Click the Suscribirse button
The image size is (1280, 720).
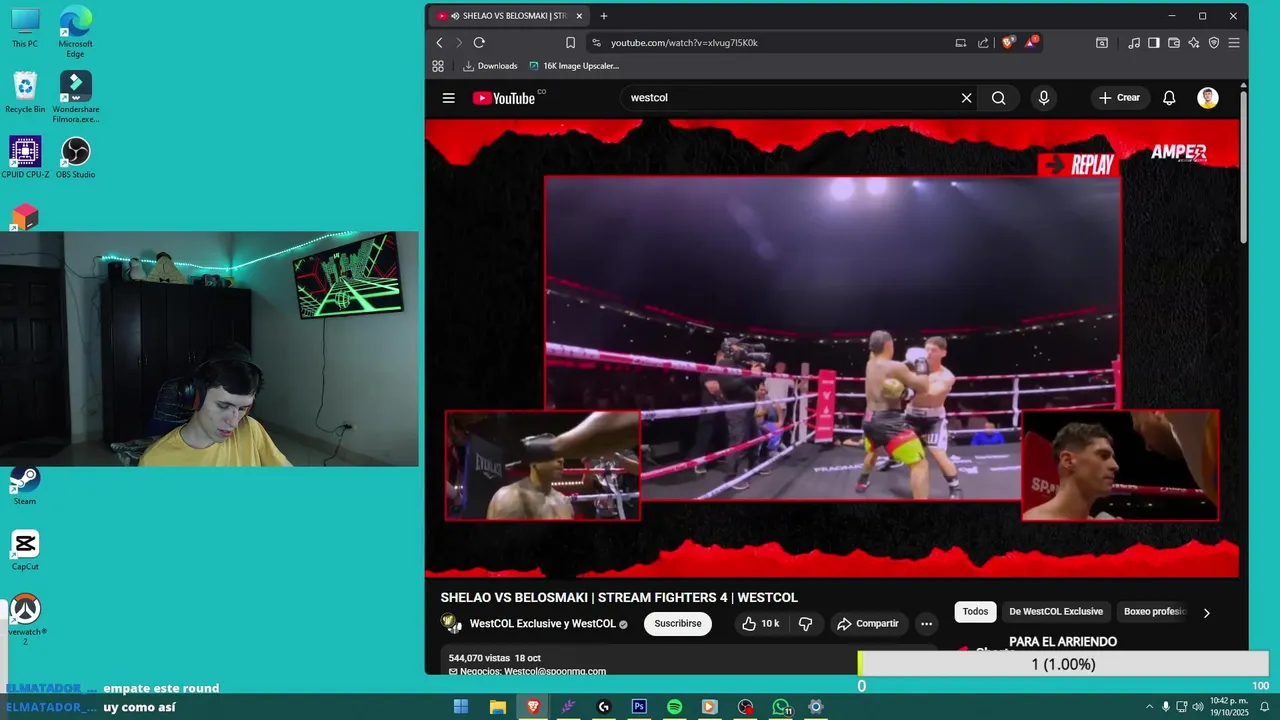coord(678,623)
